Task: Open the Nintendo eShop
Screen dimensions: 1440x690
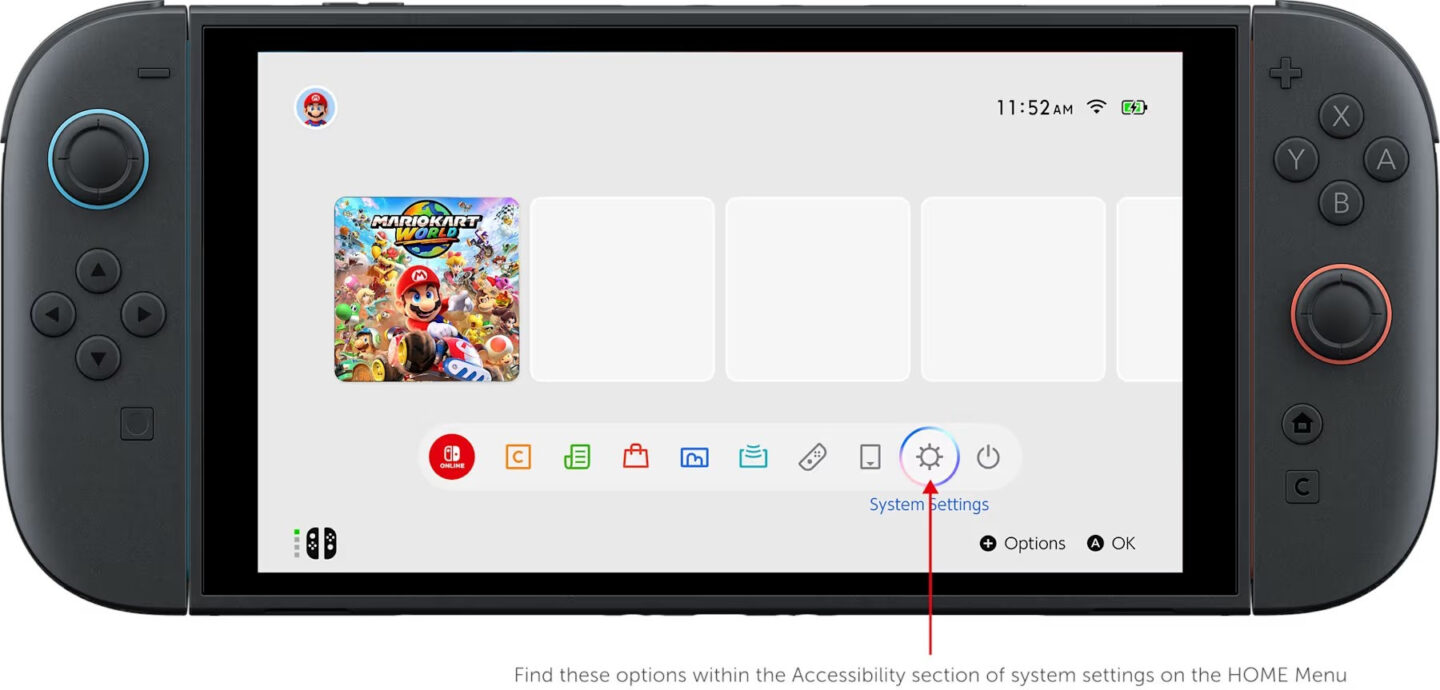Action: [637, 457]
